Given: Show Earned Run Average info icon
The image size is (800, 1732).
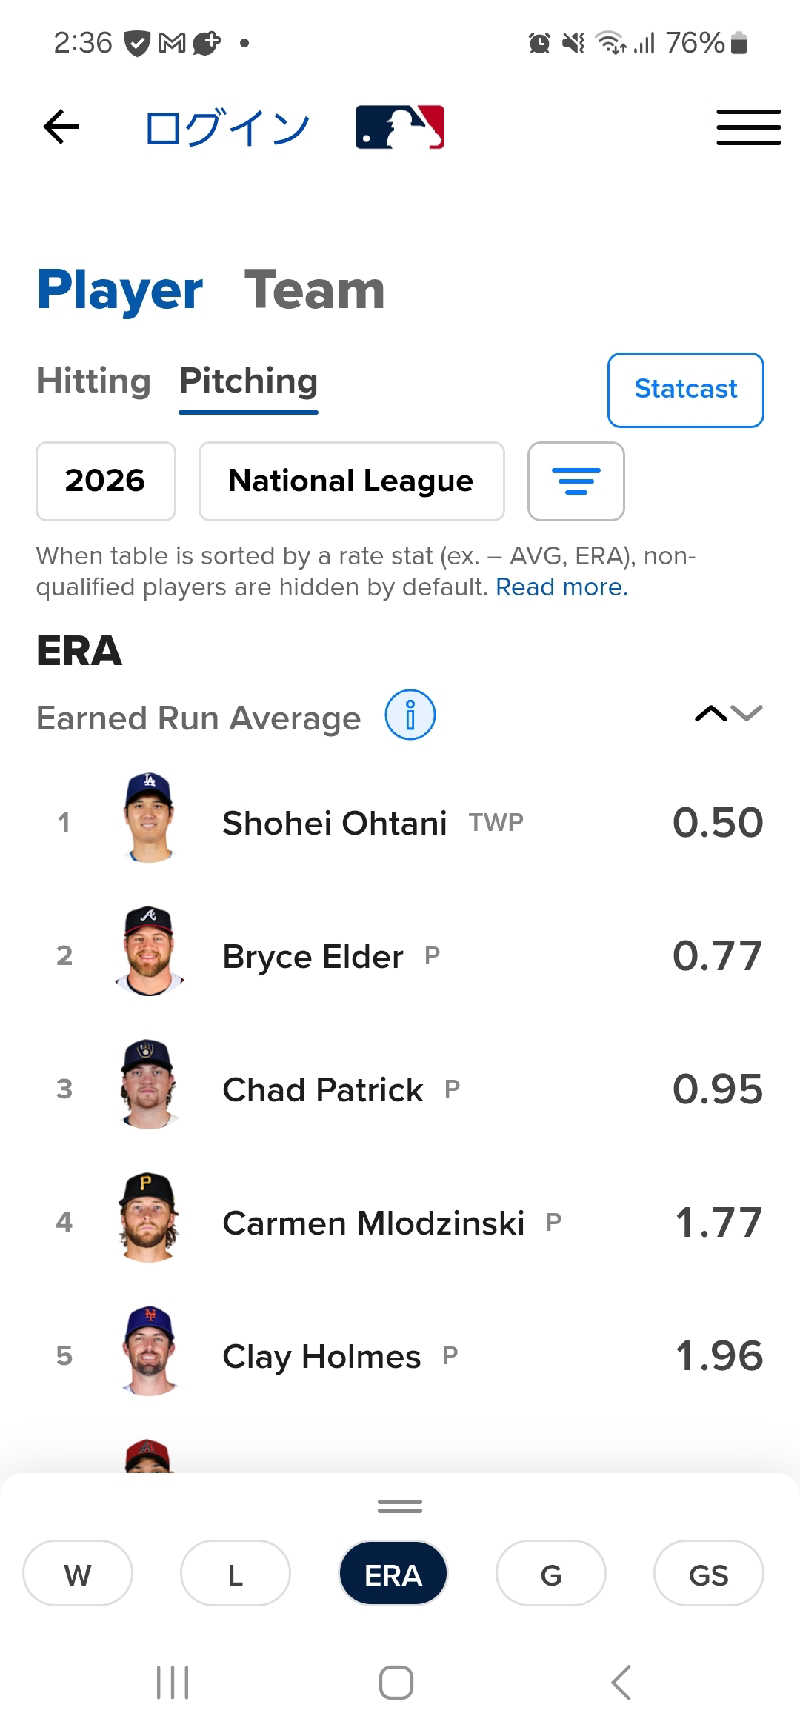Looking at the screenshot, I should (x=410, y=715).
